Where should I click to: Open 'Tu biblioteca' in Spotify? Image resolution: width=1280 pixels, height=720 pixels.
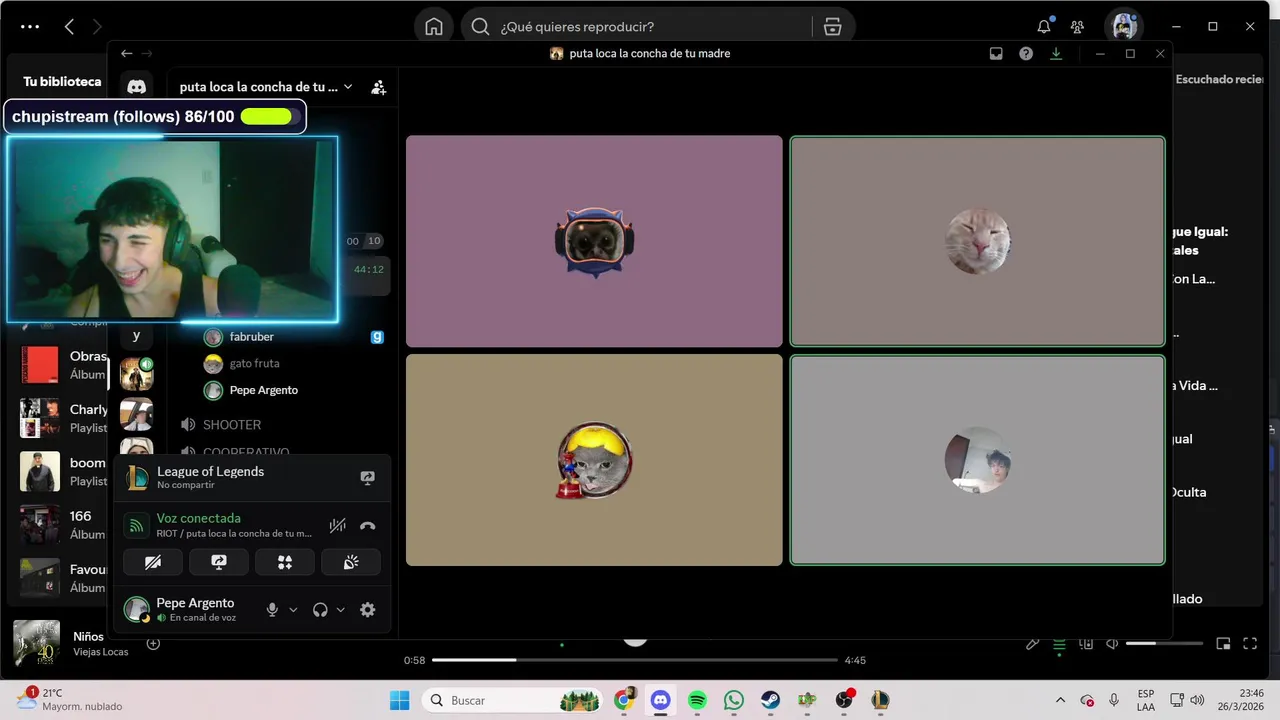click(62, 82)
